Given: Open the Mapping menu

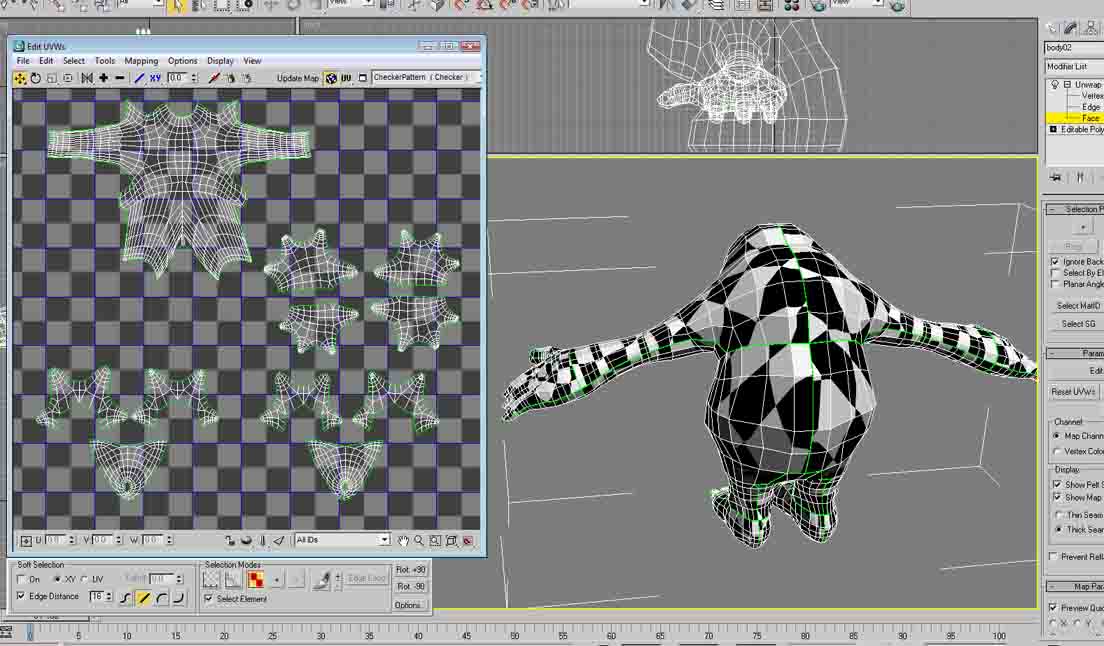Looking at the screenshot, I should click(x=141, y=60).
